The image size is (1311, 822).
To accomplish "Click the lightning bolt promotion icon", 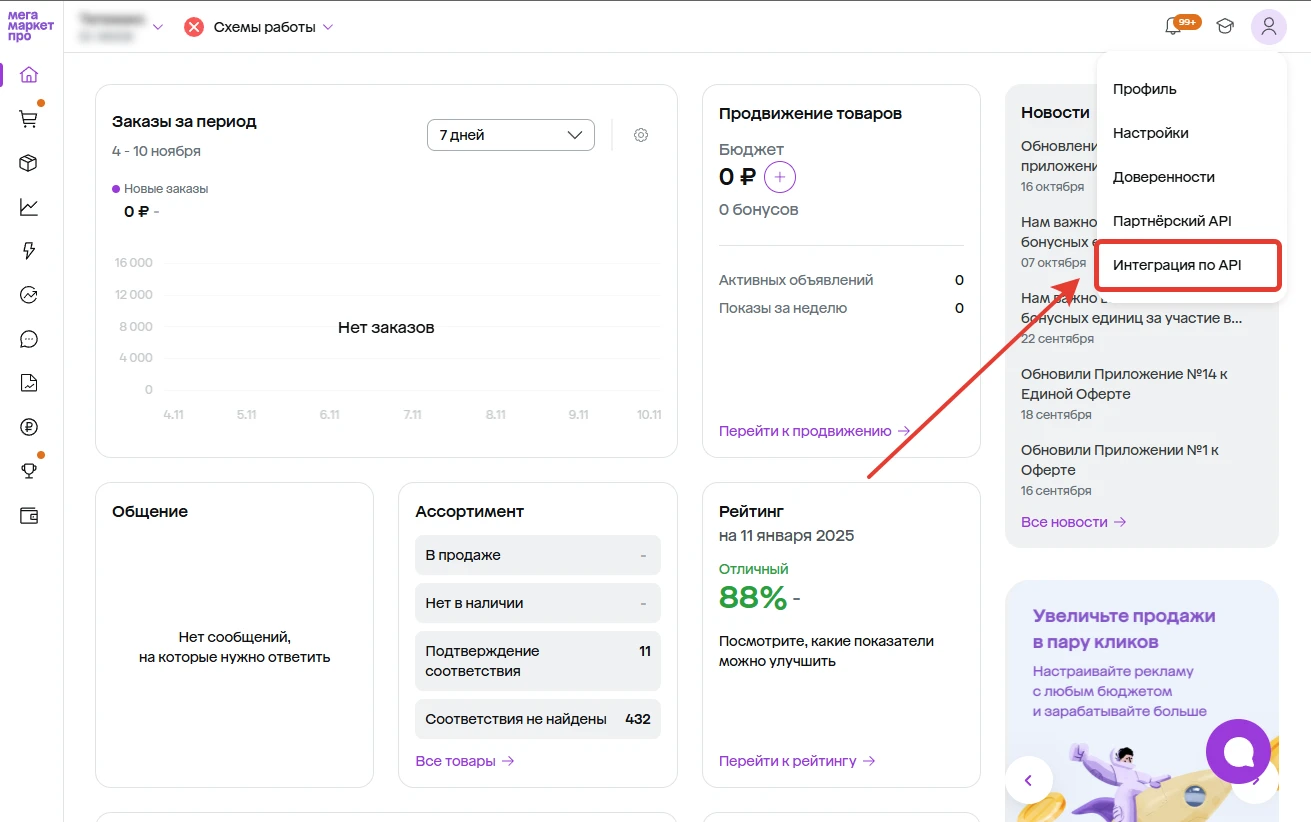I will point(29,251).
